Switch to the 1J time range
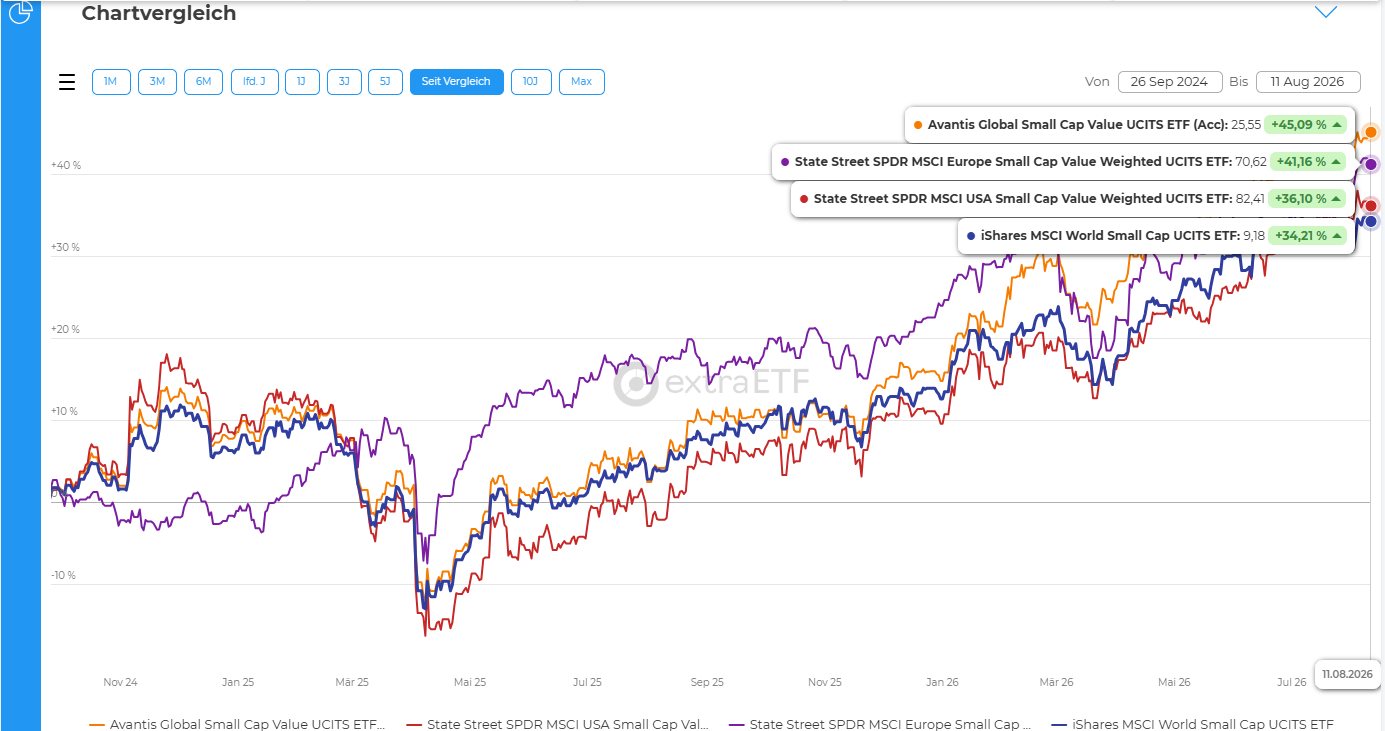The height and width of the screenshot is (731, 1385). pyautogui.click(x=302, y=82)
